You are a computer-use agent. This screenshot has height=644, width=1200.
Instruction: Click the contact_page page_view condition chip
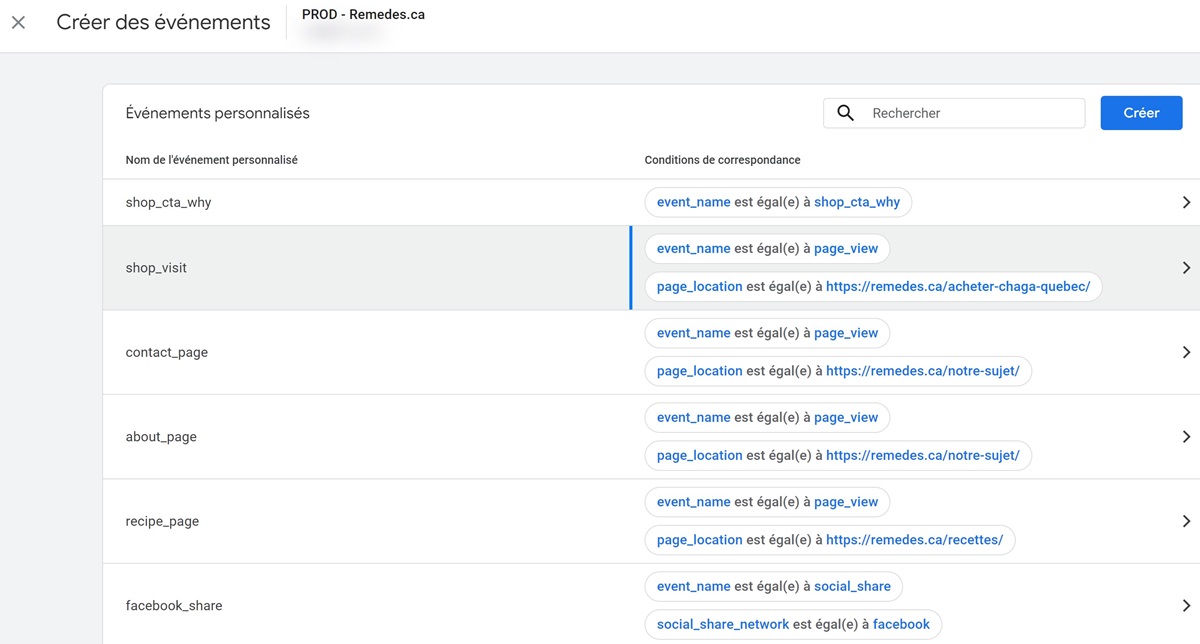[x=767, y=333]
